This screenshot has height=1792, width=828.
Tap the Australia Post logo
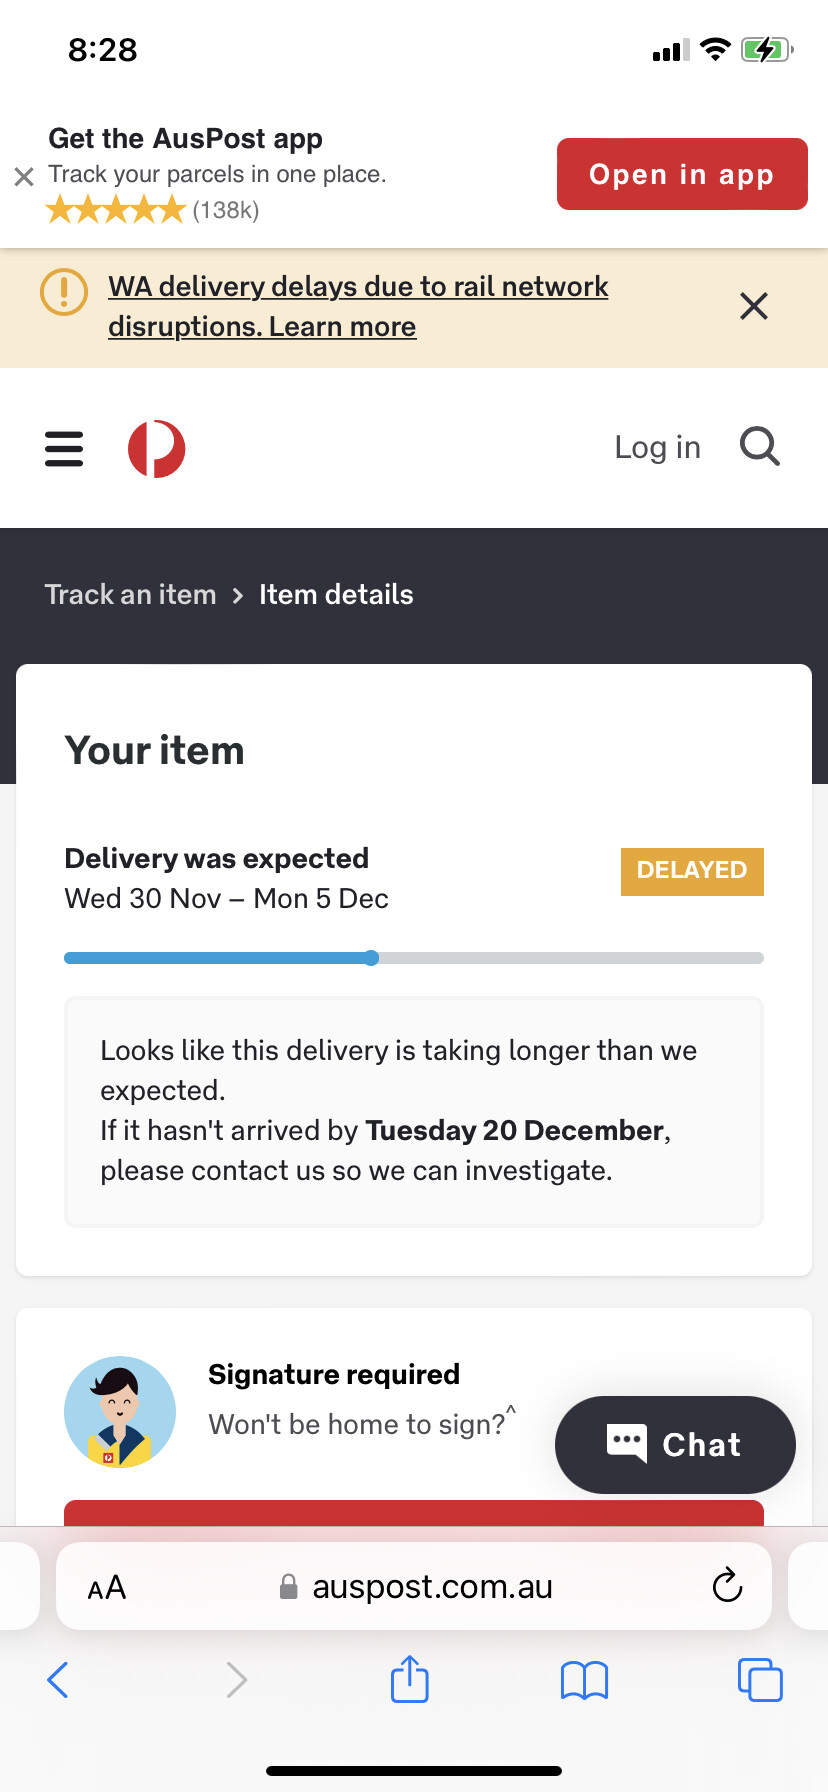pos(156,448)
